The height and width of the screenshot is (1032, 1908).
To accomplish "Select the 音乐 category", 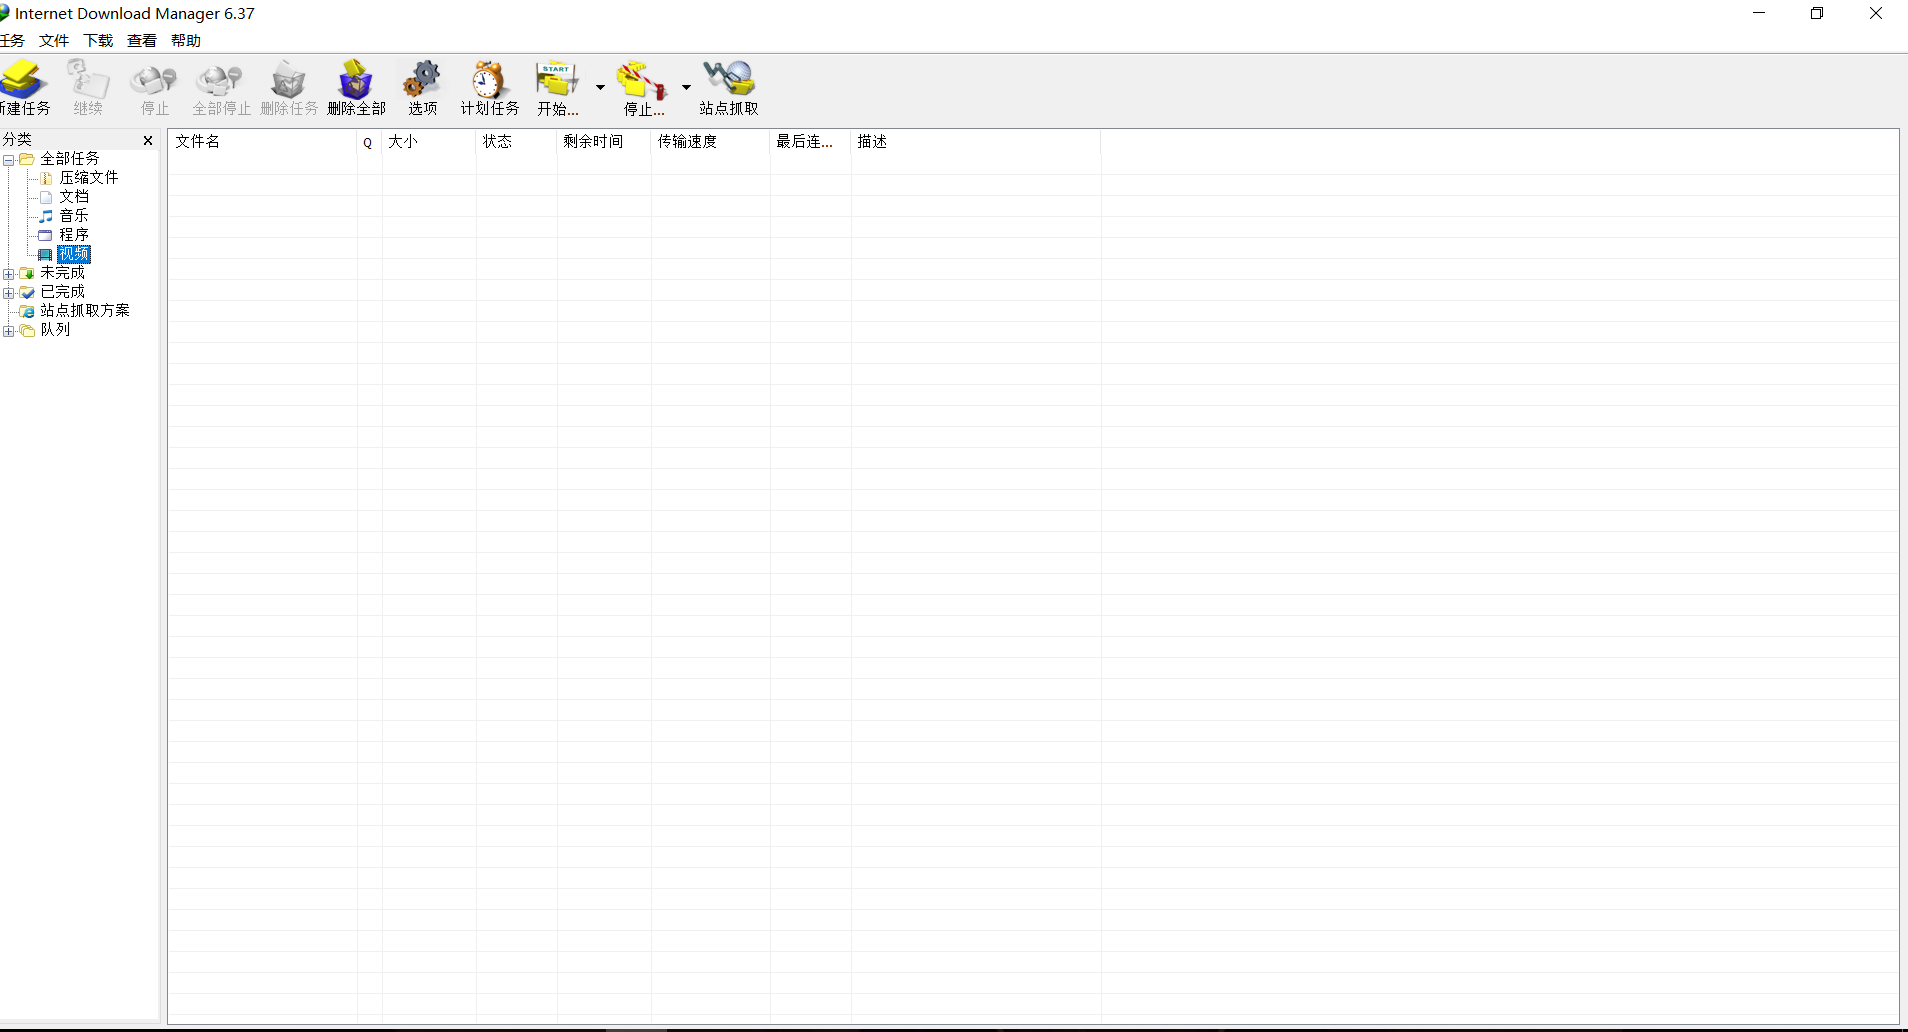I will [74, 216].
